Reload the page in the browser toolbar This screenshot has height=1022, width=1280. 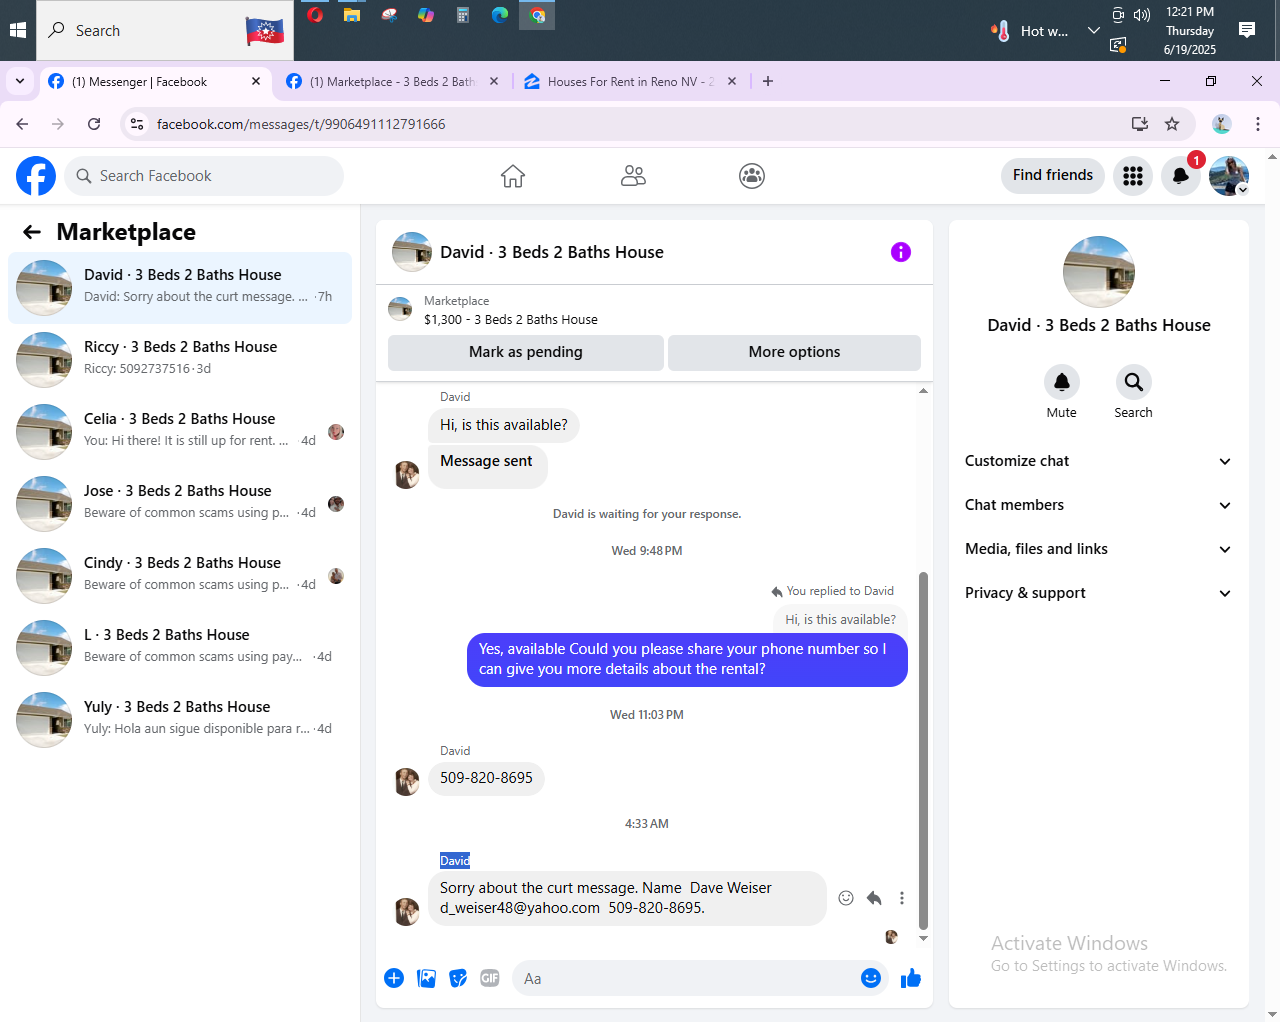click(94, 124)
